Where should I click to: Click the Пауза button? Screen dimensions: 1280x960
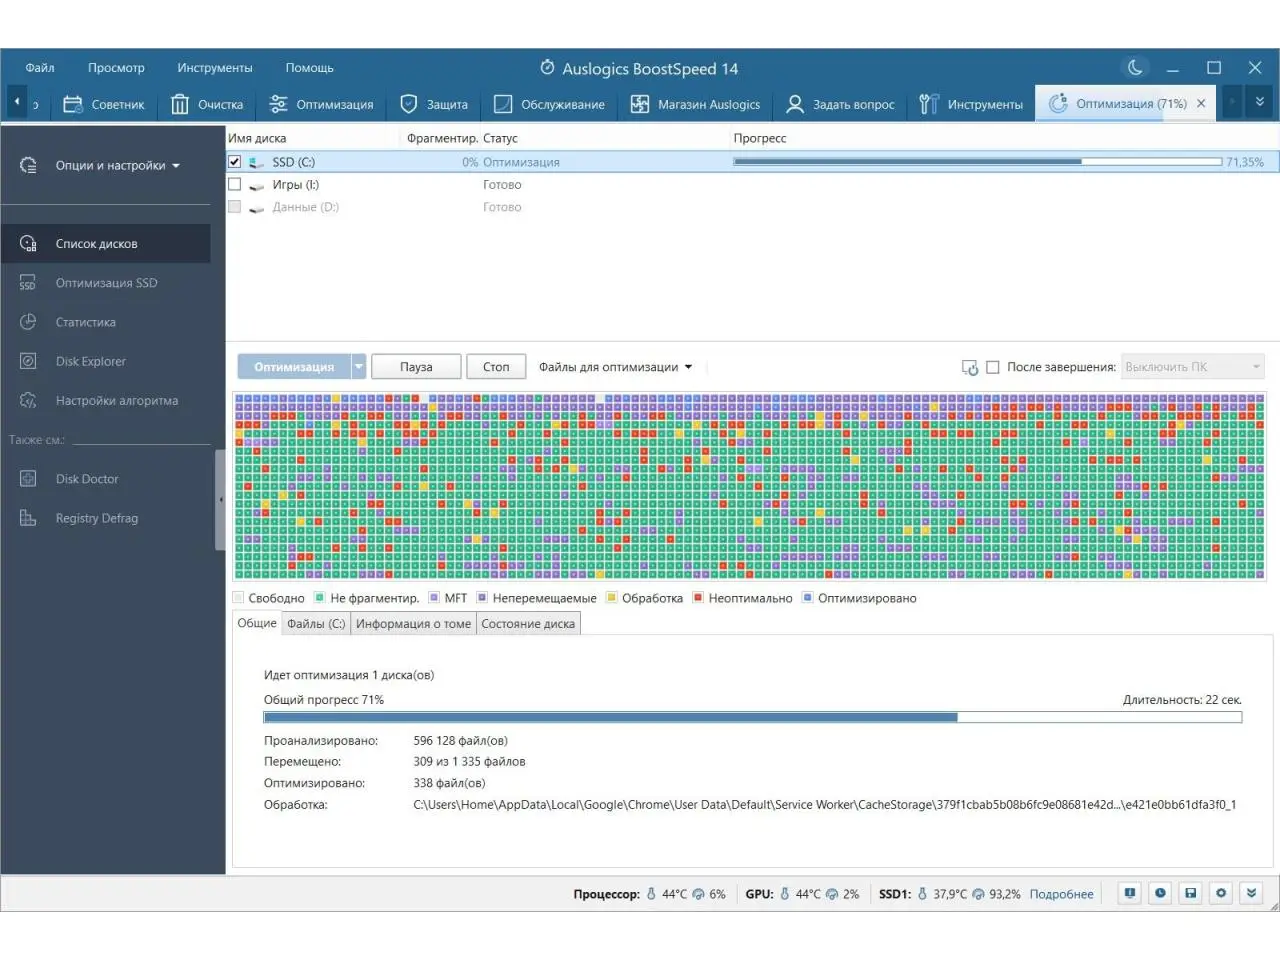tap(416, 367)
